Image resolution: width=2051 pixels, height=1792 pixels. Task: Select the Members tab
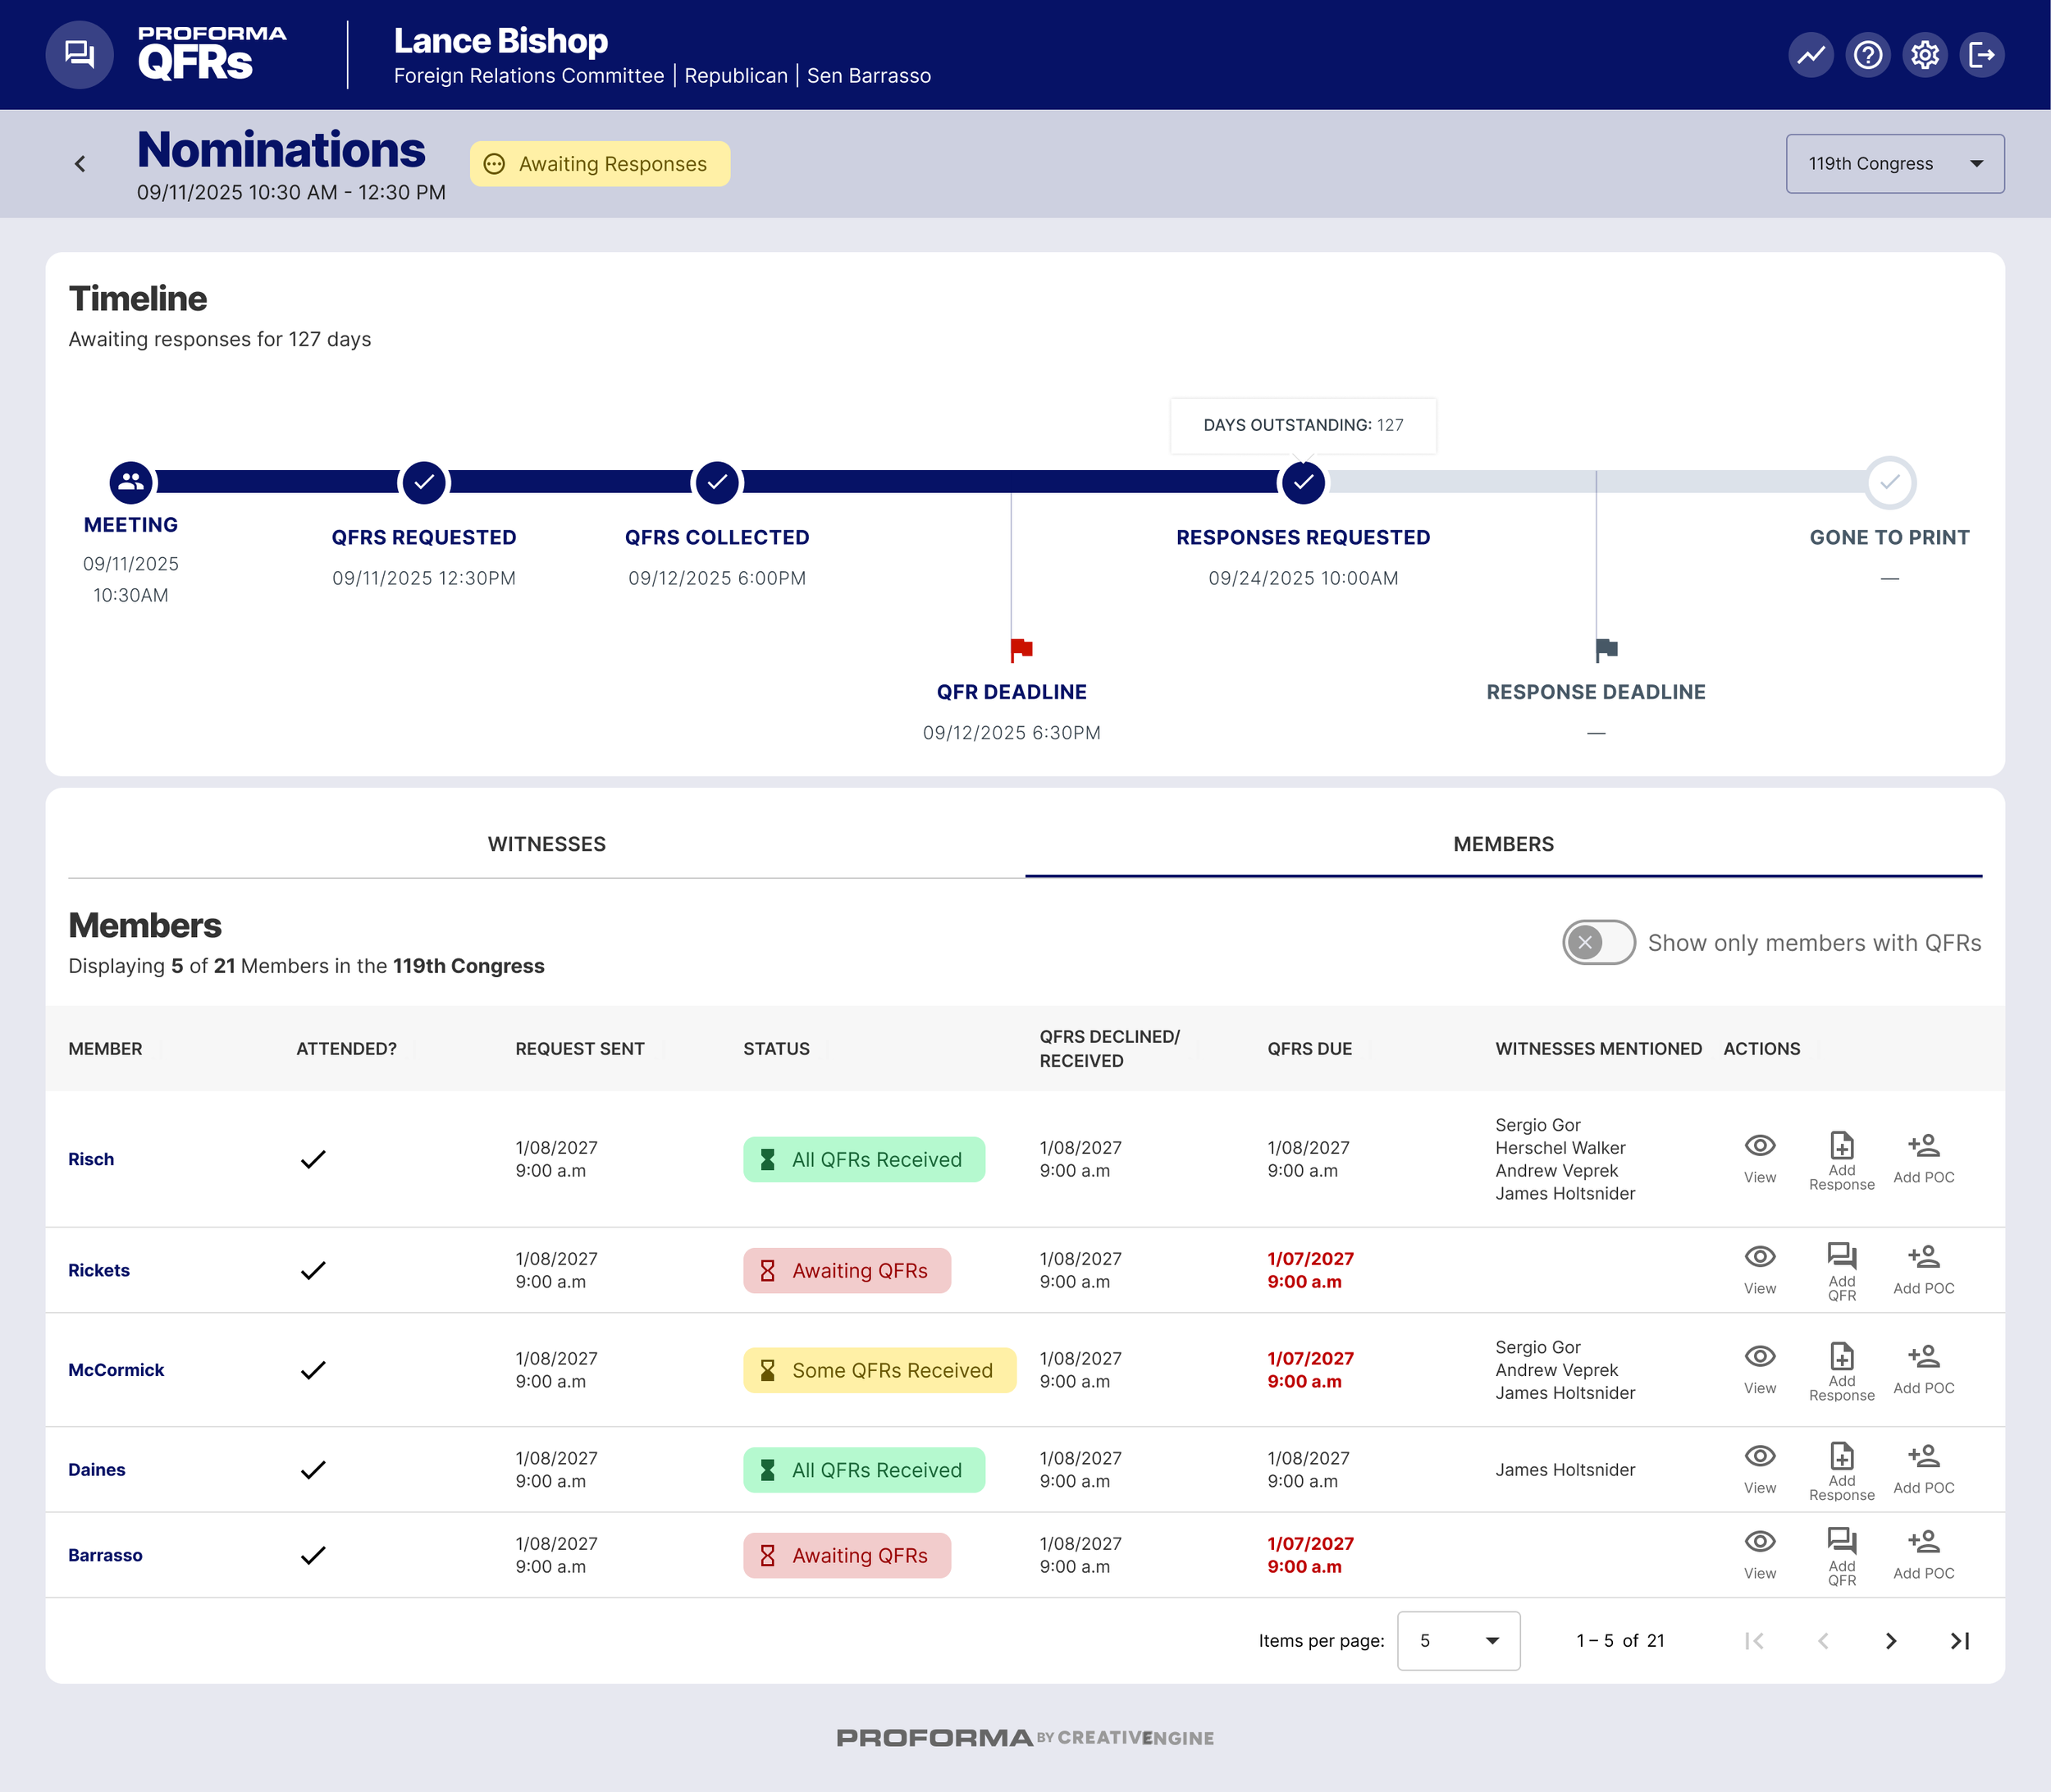click(1502, 844)
